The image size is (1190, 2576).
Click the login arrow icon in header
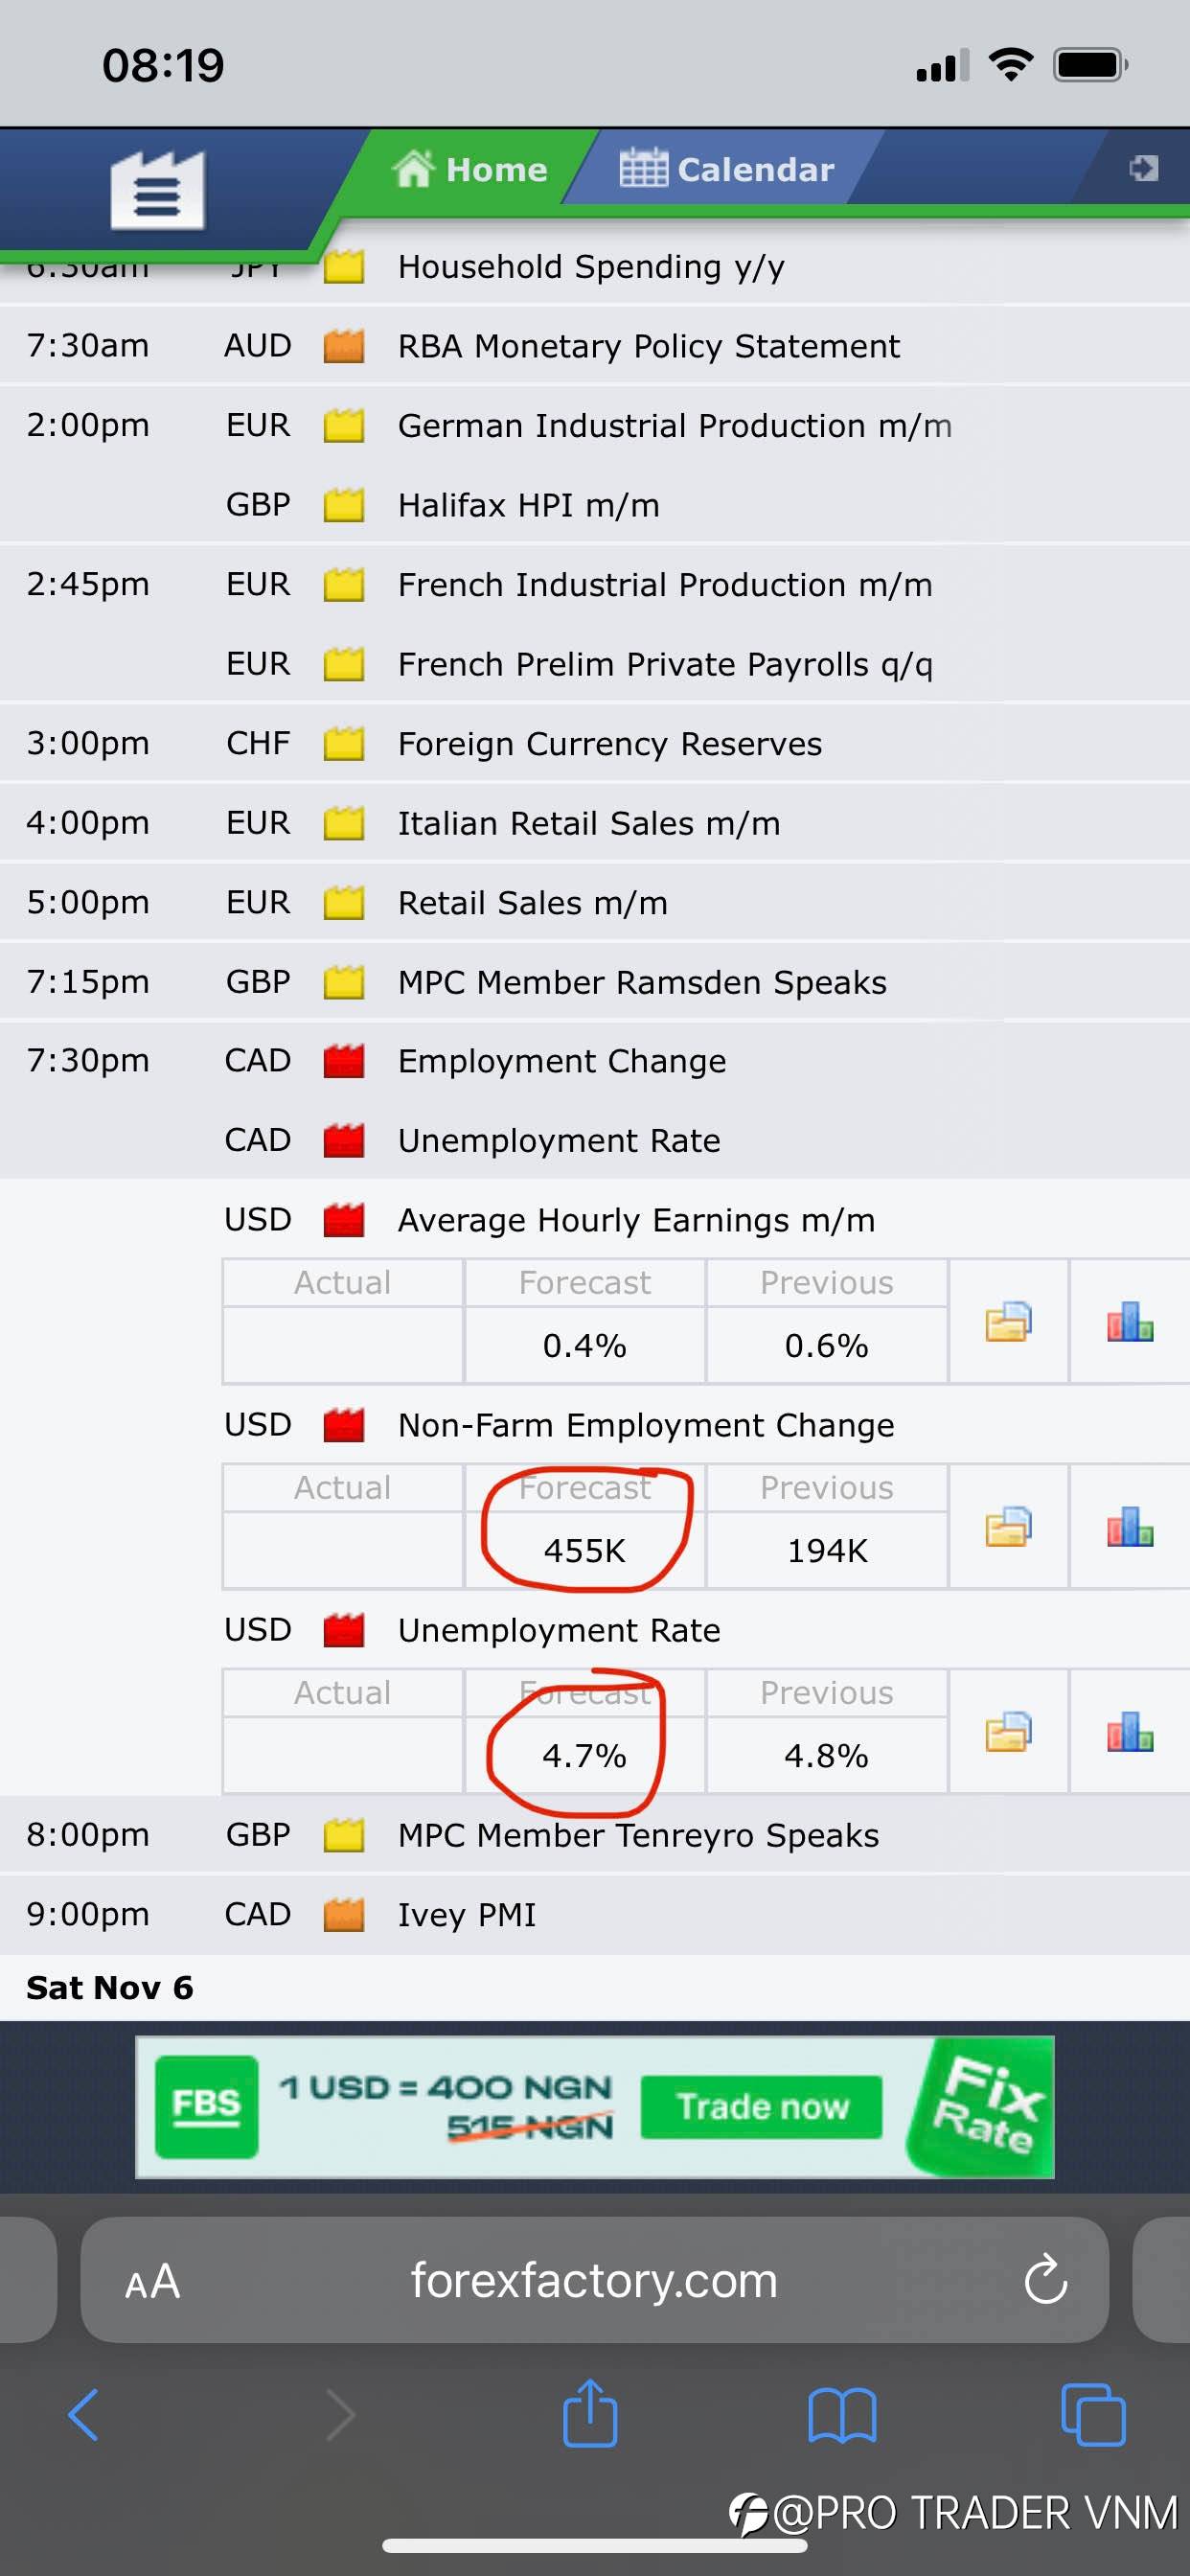click(x=1144, y=167)
